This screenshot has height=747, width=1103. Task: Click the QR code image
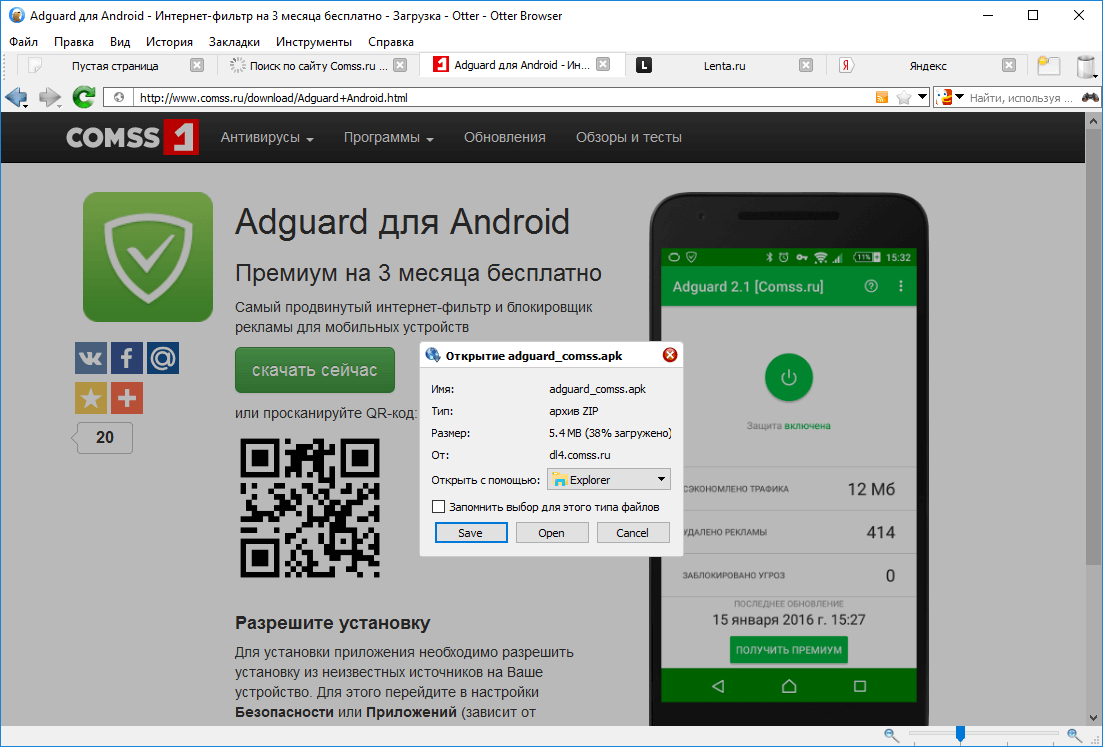[x=310, y=508]
